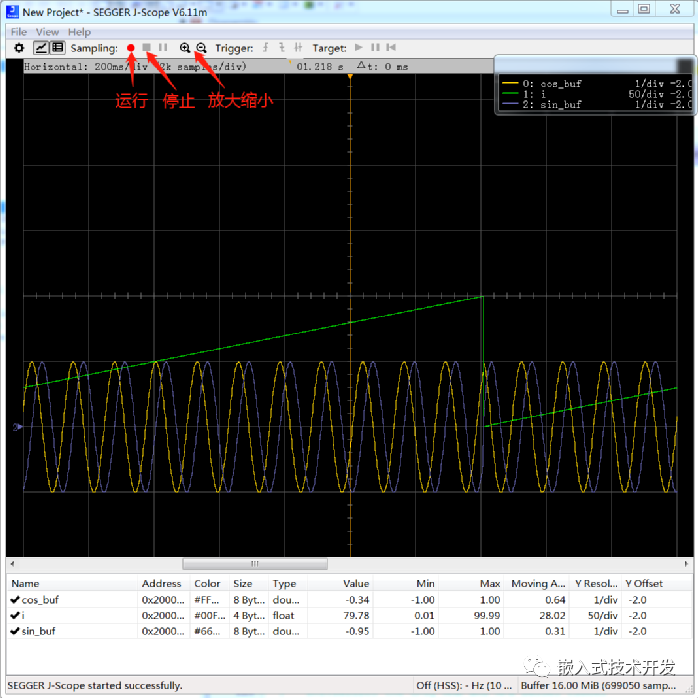Pause sampling in toolbar
The width and height of the screenshot is (698, 698).
[163, 47]
